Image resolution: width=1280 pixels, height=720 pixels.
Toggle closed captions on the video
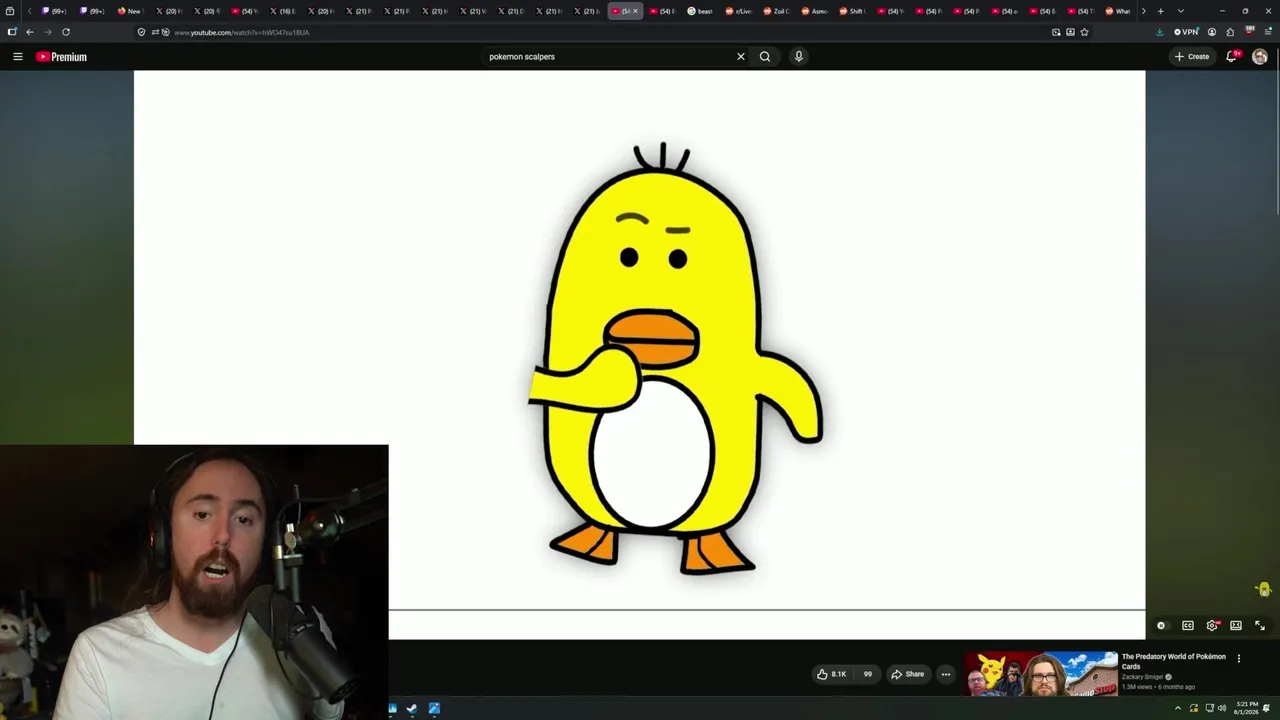click(x=1188, y=626)
